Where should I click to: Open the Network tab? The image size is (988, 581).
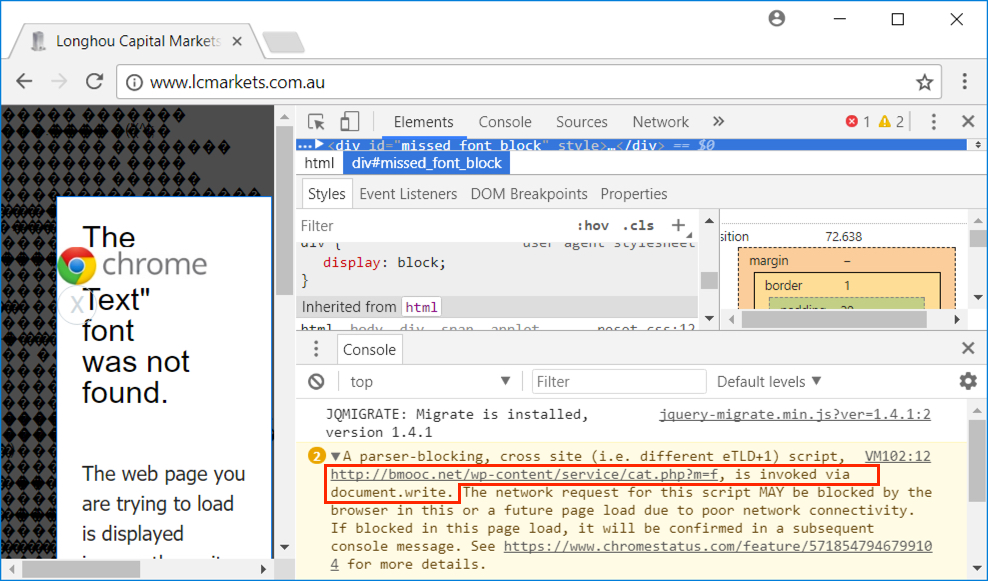click(660, 122)
